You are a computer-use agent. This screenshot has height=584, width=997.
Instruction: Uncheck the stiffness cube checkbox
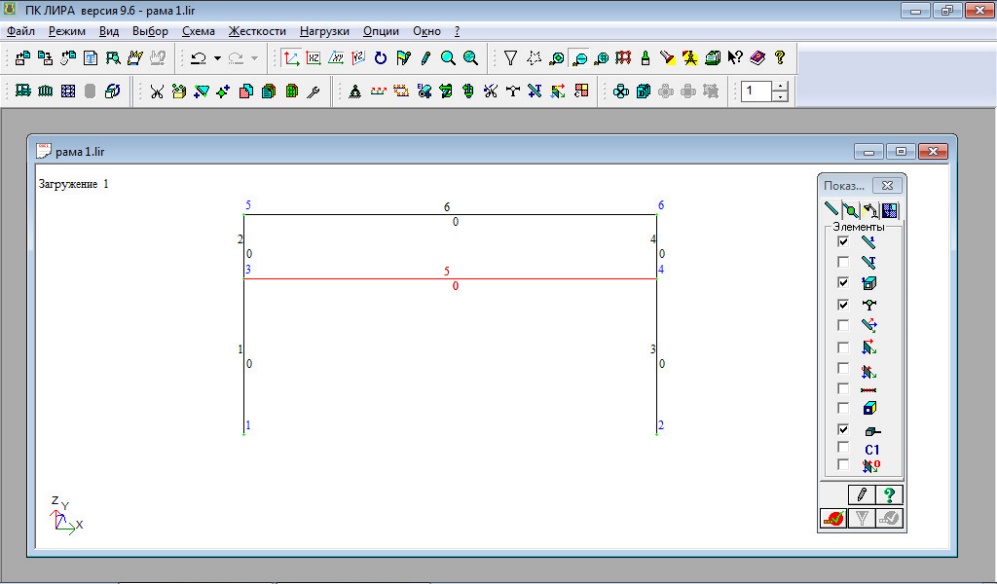pyautogui.click(x=843, y=282)
